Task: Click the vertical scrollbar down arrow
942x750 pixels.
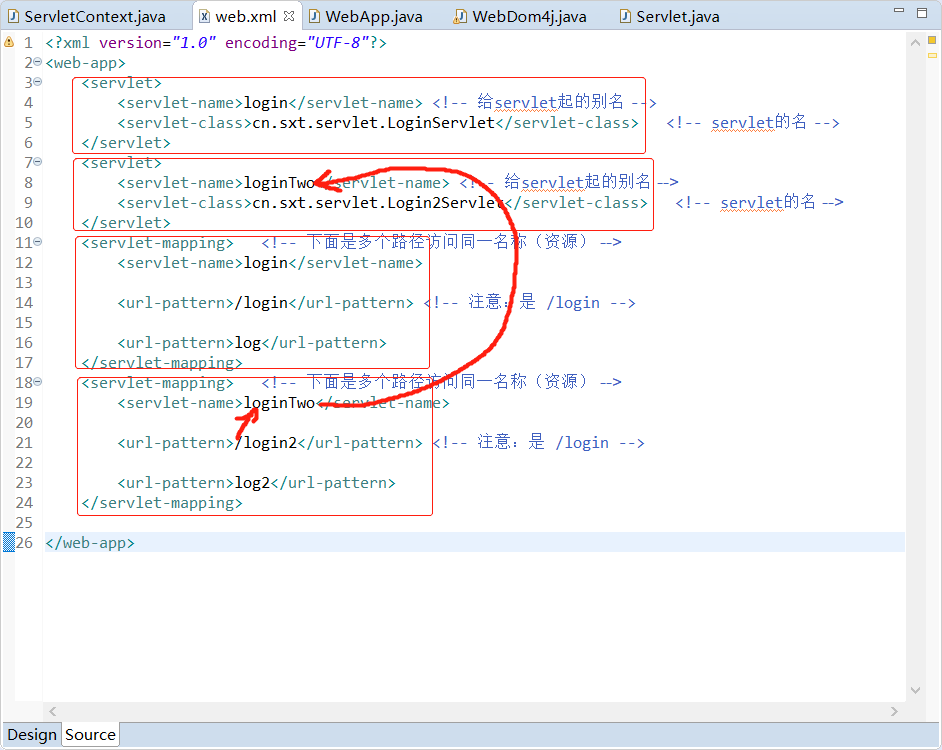Action: click(915, 690)
